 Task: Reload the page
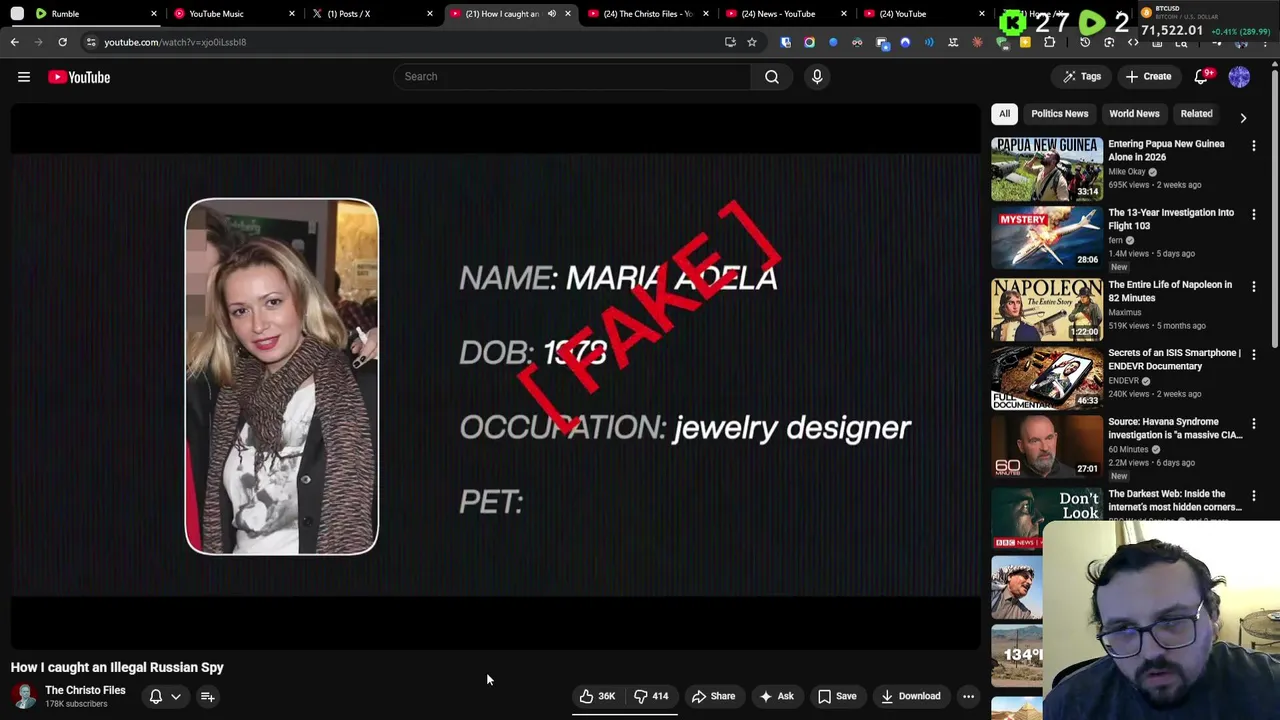click(62, 42)
